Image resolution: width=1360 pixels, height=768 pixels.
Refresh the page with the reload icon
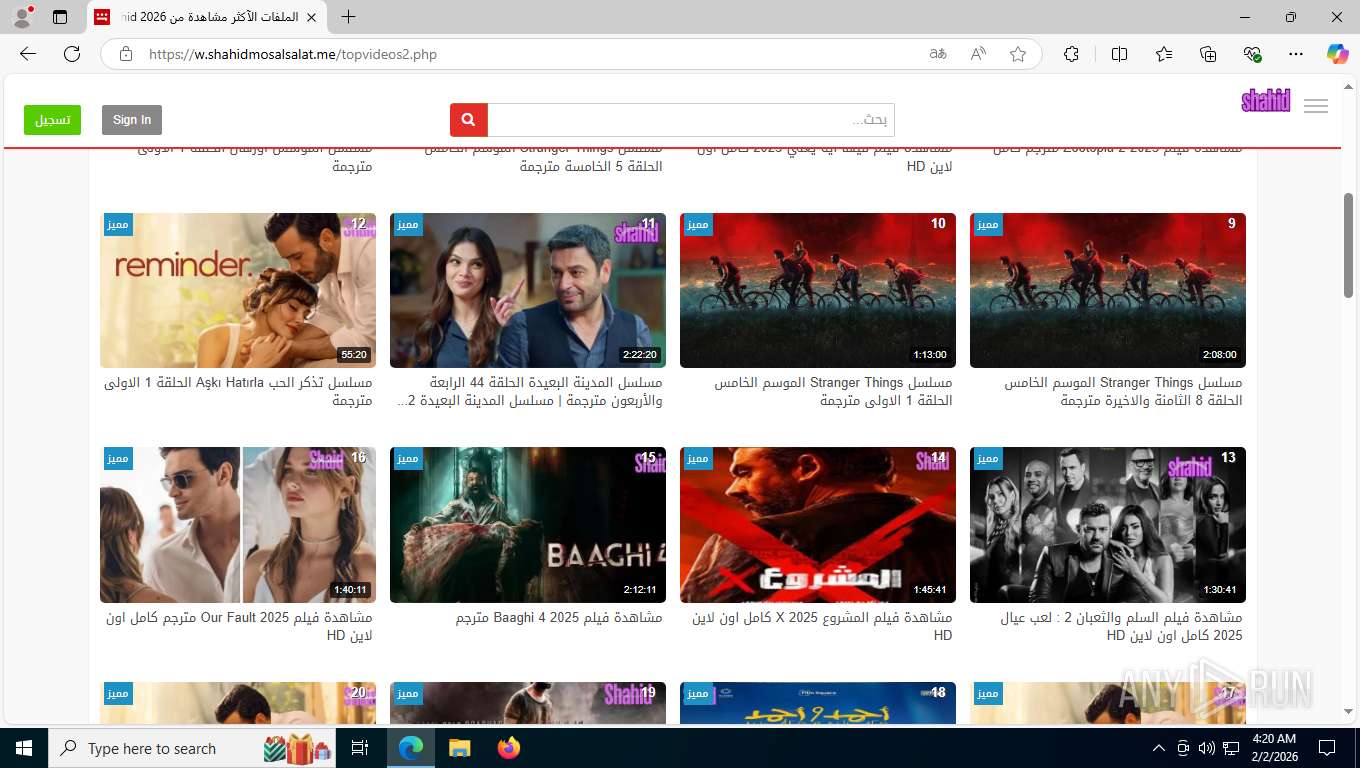(x=72, y=54)
